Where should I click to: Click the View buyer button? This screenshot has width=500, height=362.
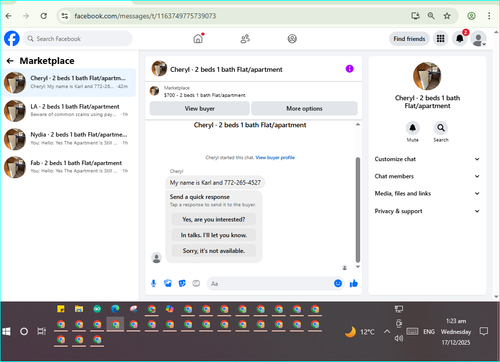199,108
